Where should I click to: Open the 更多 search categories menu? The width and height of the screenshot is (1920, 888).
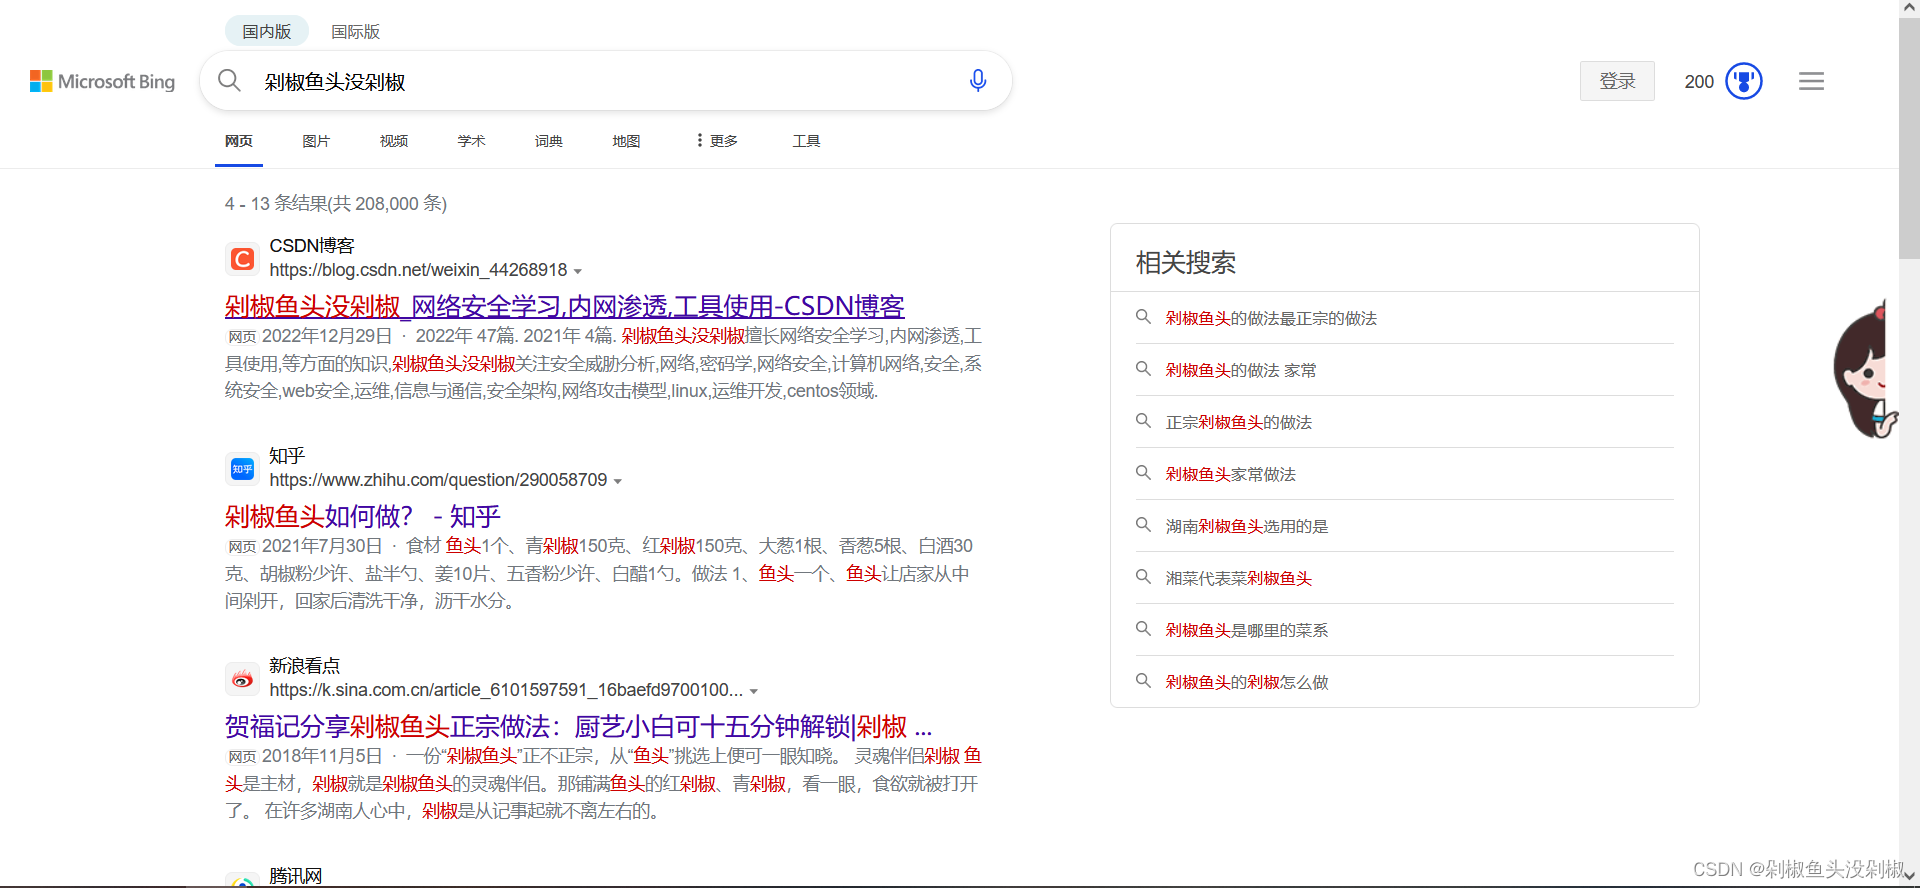(717, 141)
